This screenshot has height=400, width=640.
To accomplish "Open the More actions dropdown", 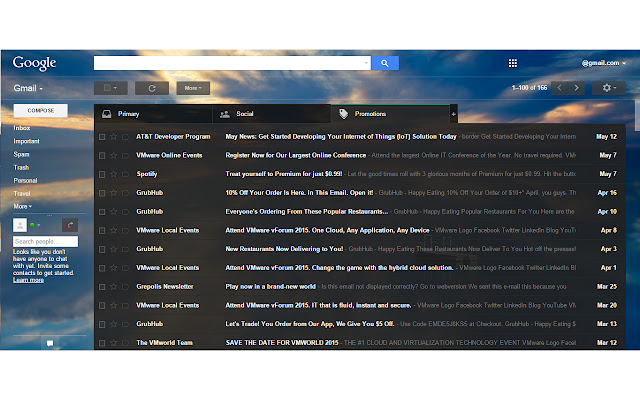I will click(193, 88).
